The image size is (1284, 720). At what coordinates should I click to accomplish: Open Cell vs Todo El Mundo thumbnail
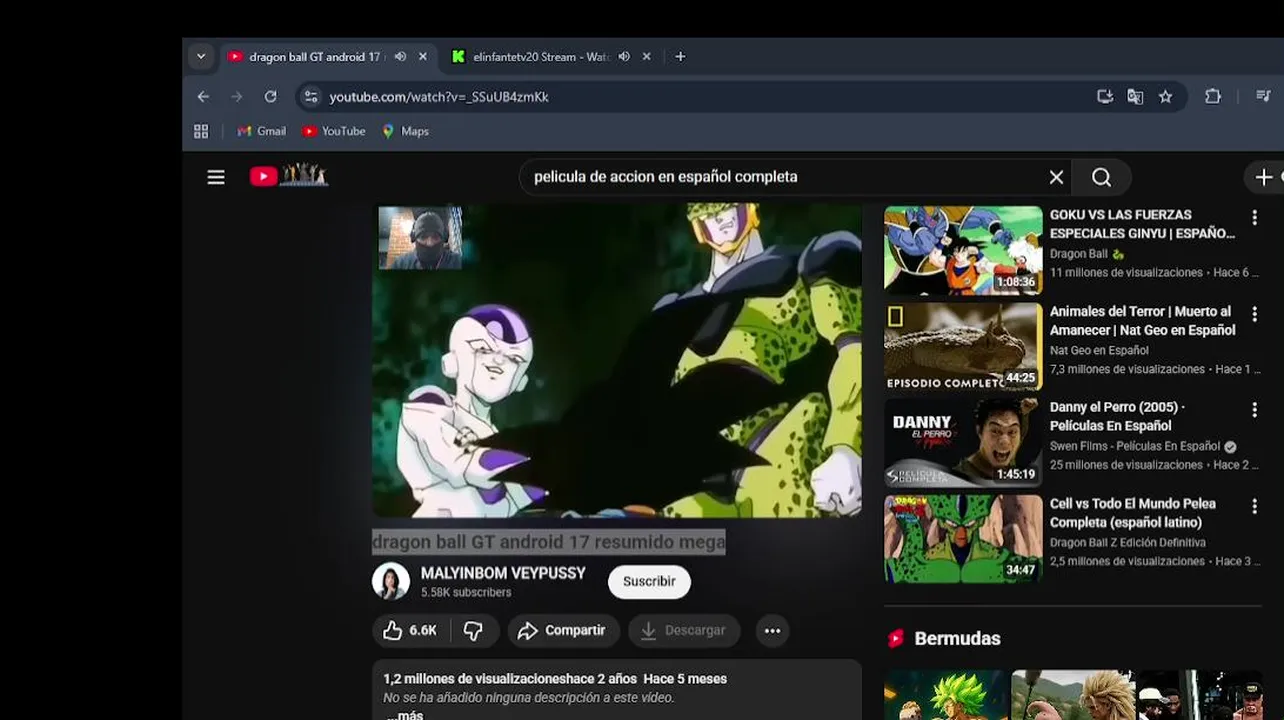pos(963,539)
